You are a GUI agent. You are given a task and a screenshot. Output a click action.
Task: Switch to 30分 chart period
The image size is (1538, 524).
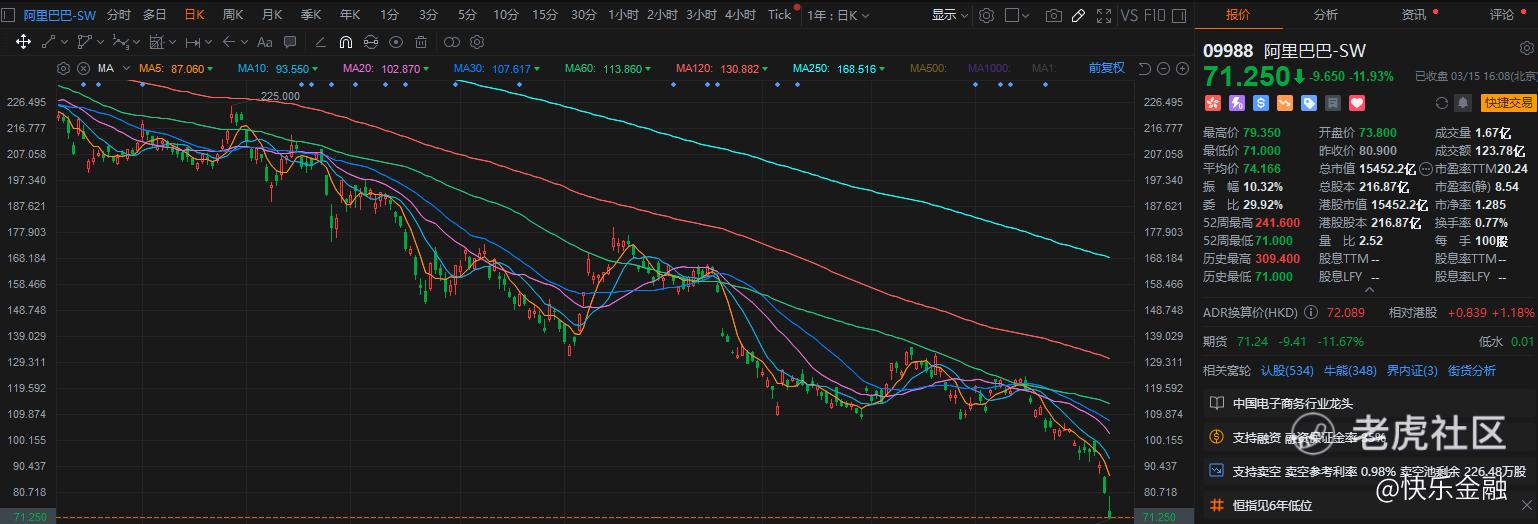click(x=583, y=15)
